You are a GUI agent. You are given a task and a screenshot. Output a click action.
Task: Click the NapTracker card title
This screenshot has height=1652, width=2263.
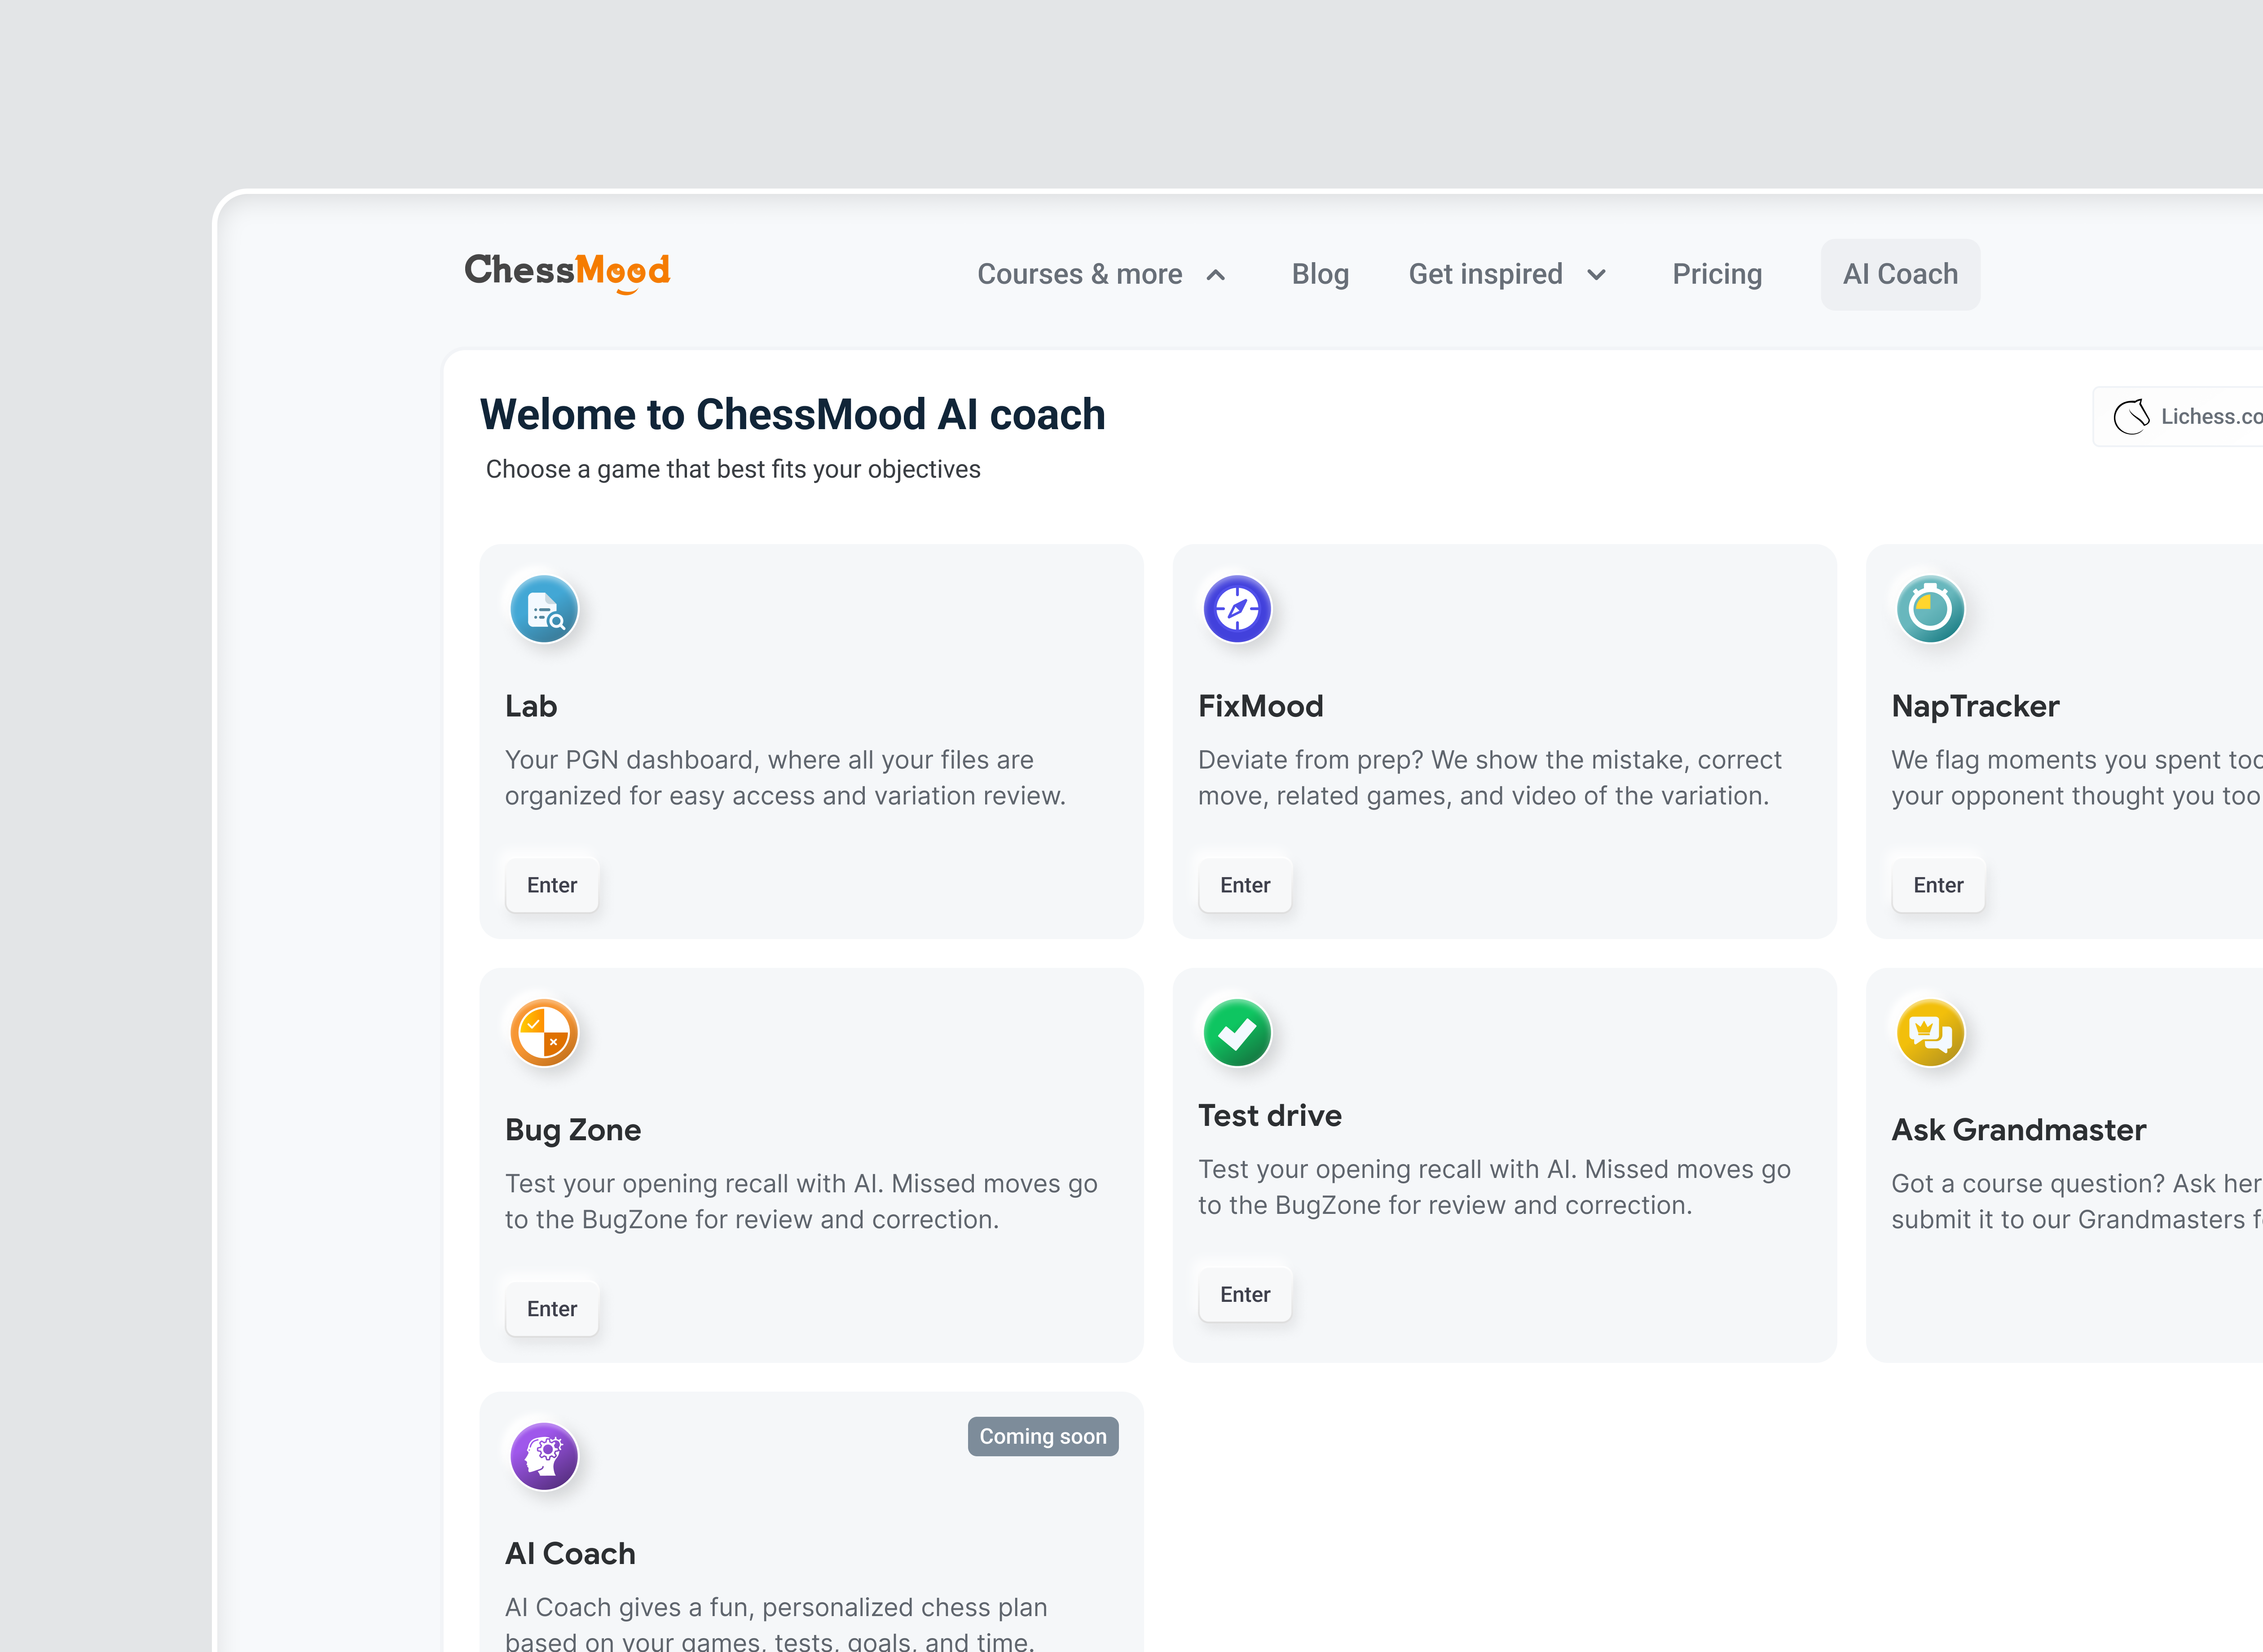tap(1975, 706)
